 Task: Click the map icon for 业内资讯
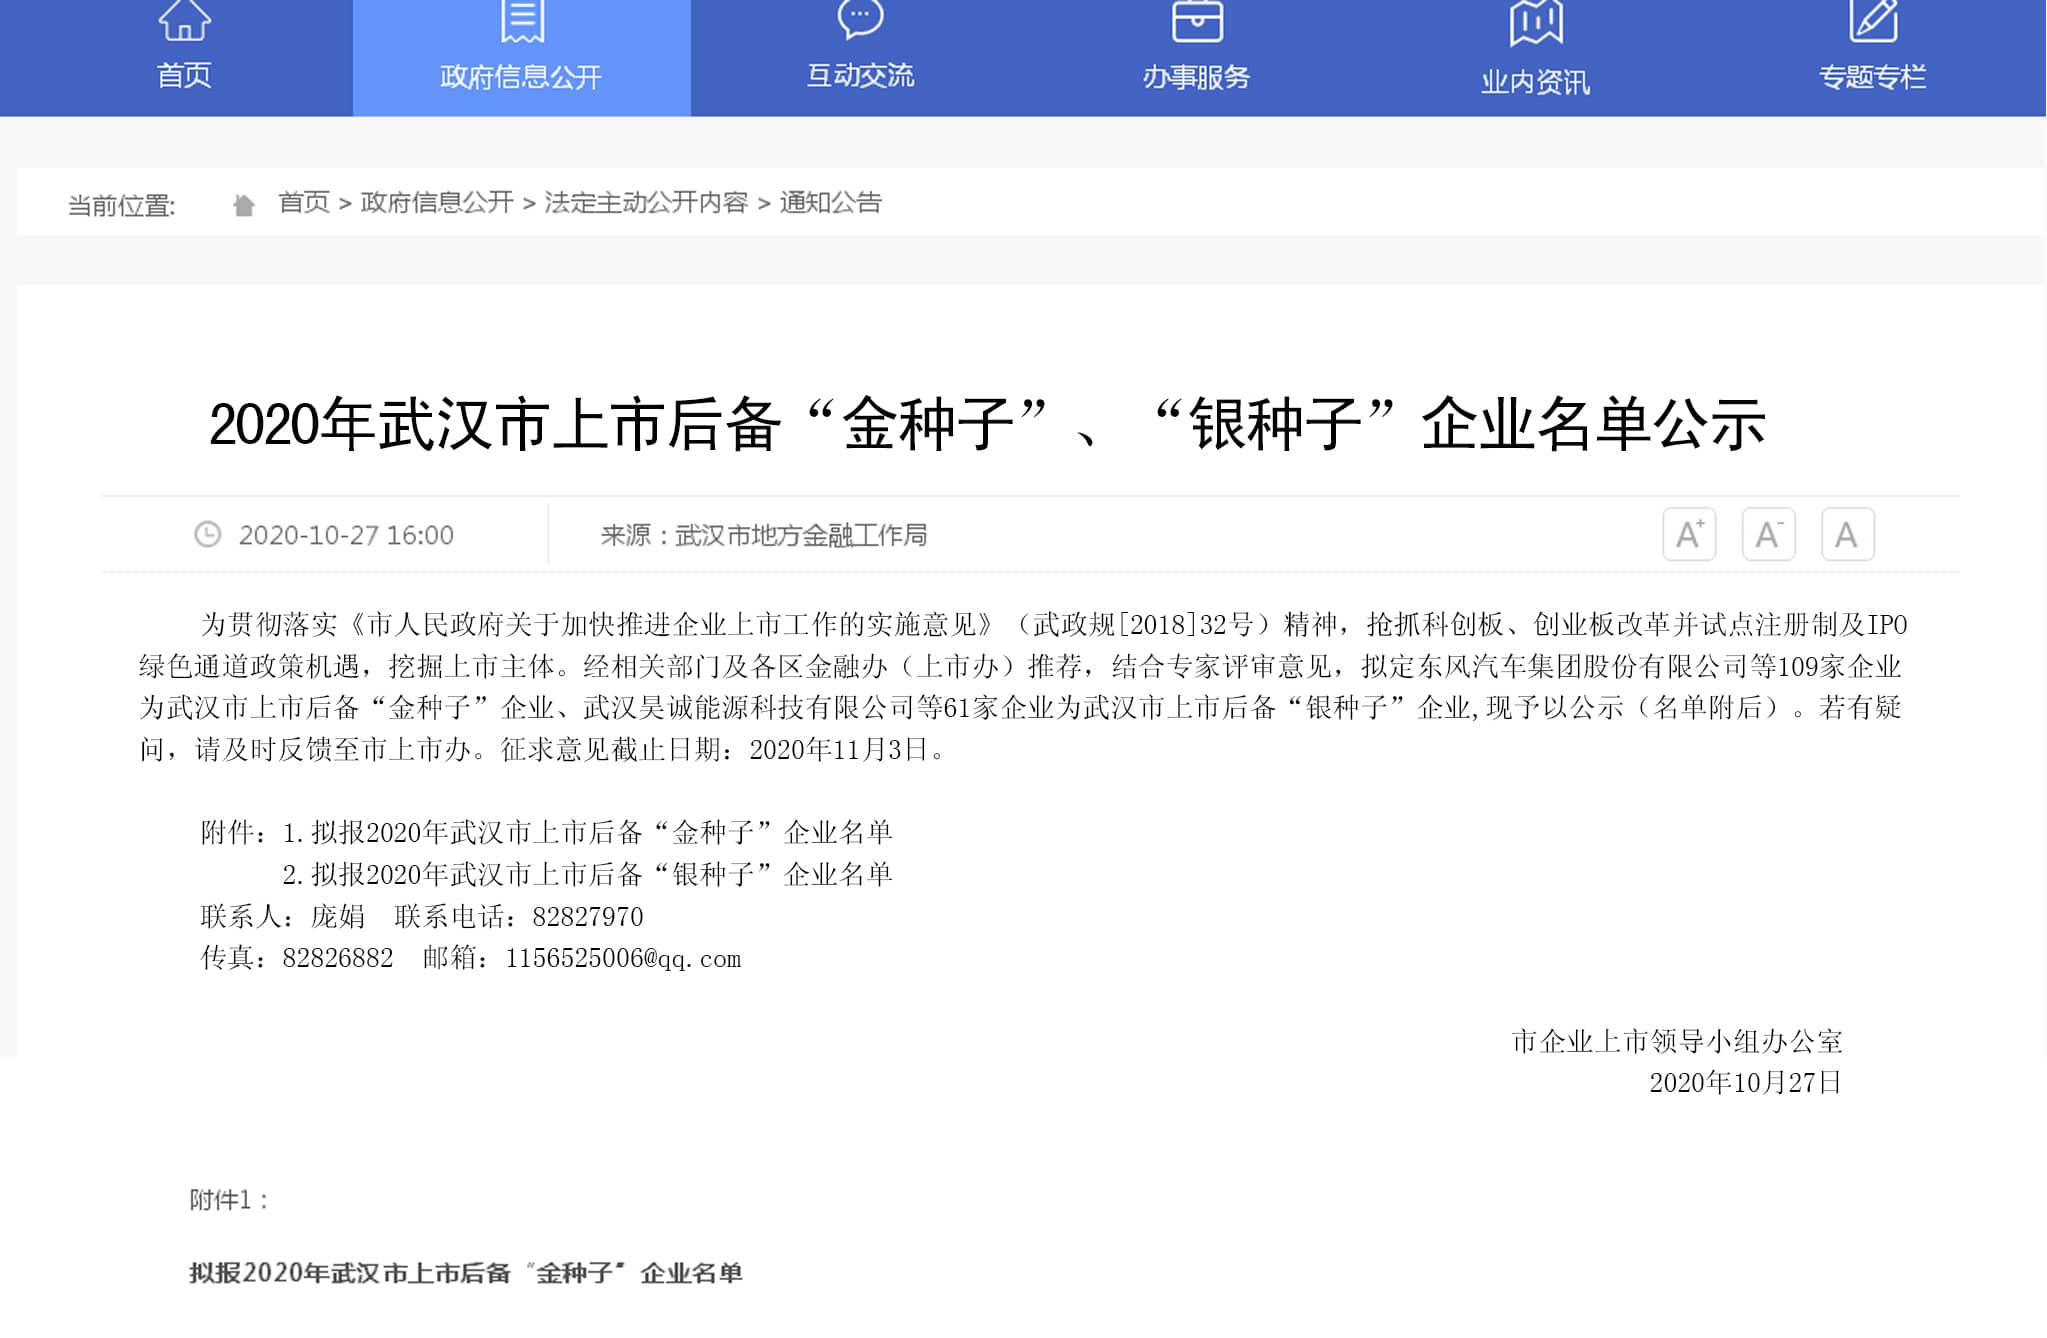click(x=1535, y=22)
